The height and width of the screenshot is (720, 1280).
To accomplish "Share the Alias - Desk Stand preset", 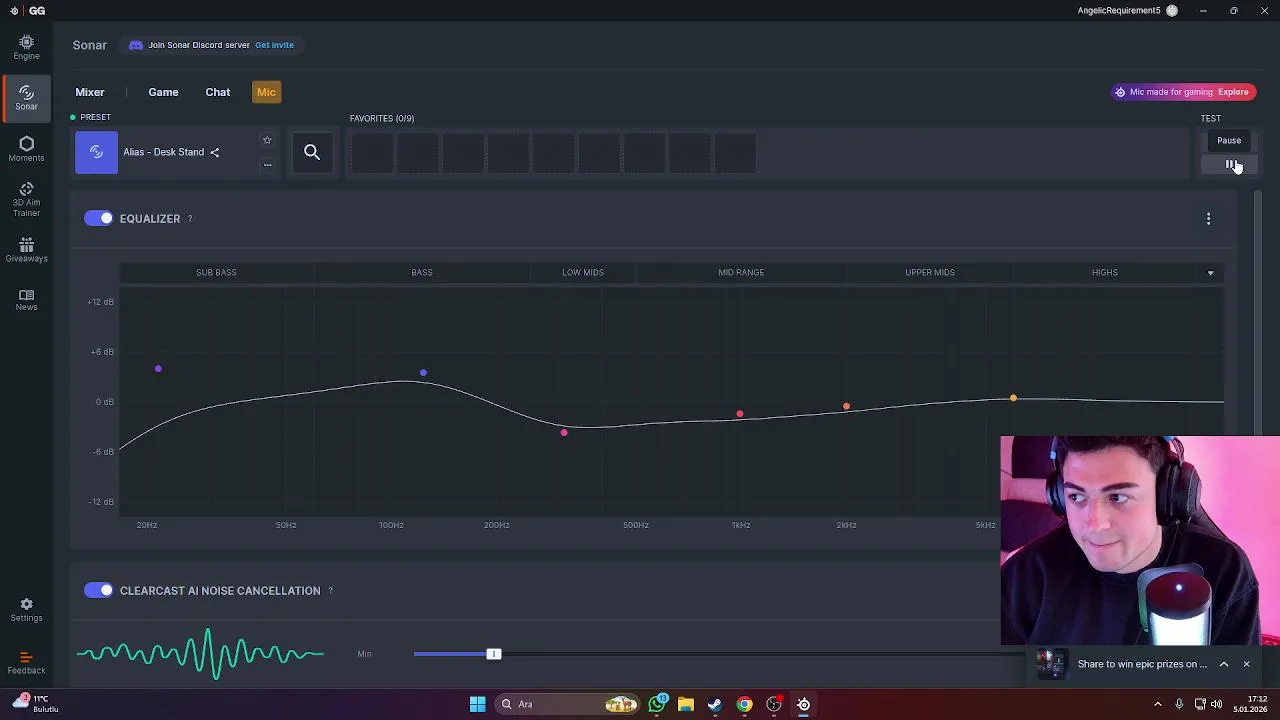I will [x=215, y=152].
